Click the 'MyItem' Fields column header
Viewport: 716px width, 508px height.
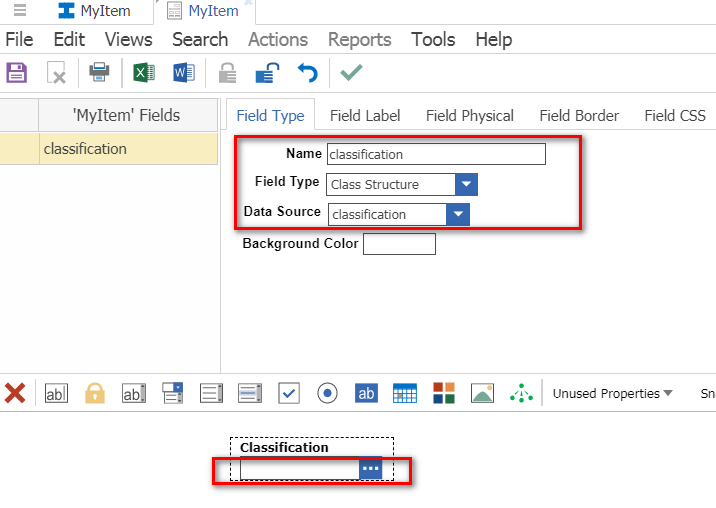pos(128,115)
